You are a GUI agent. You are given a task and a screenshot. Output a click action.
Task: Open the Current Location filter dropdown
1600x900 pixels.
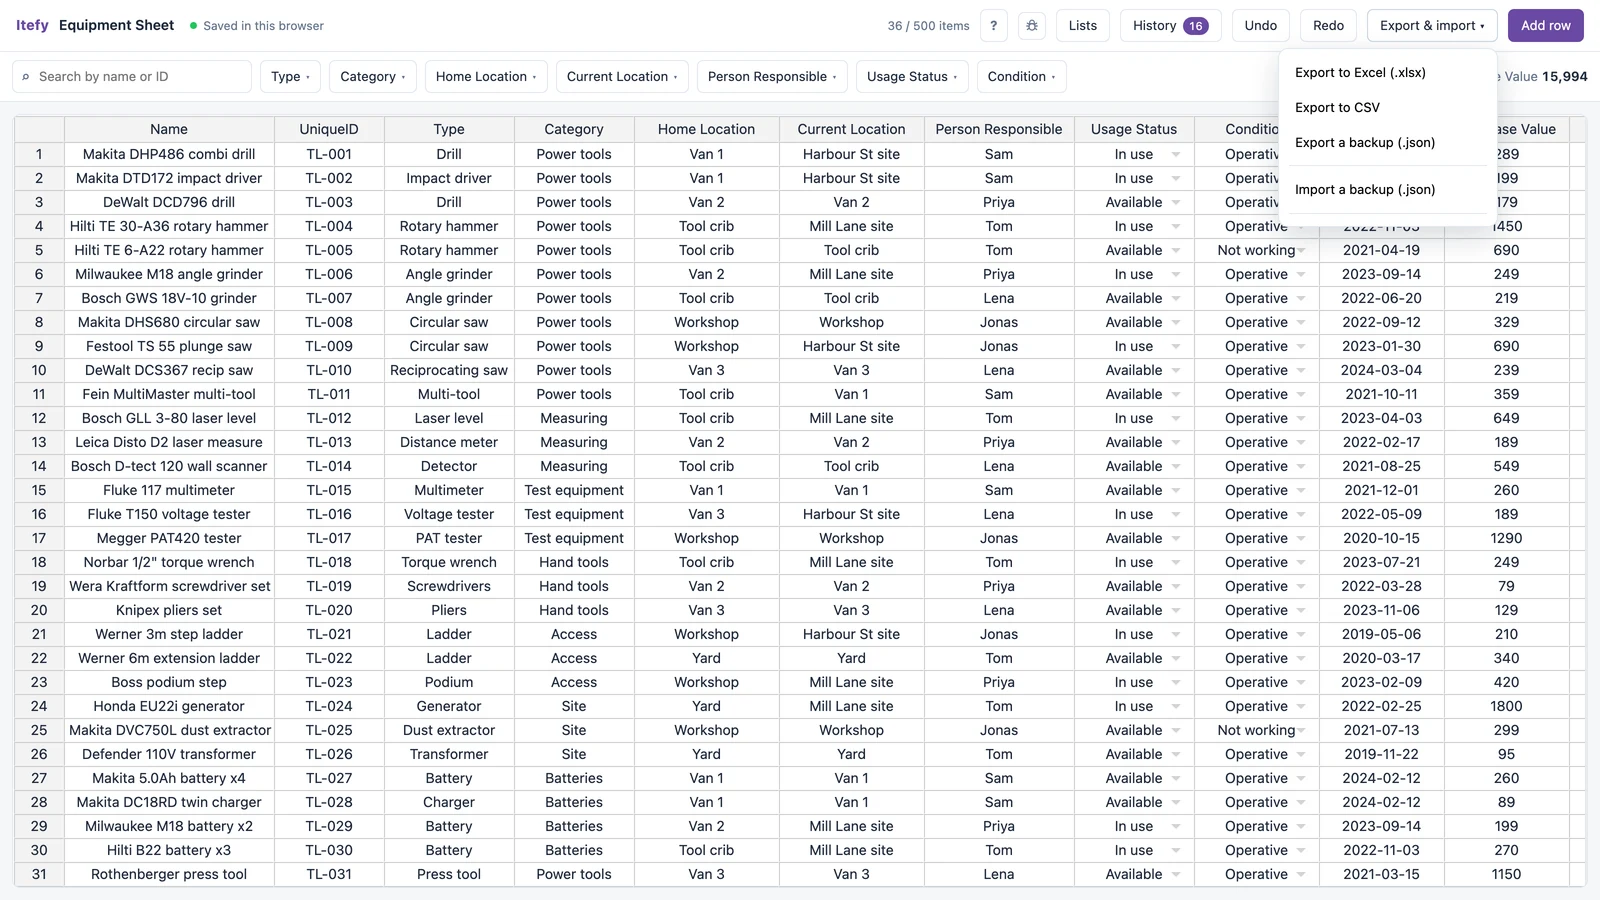(x=622, y=77)
